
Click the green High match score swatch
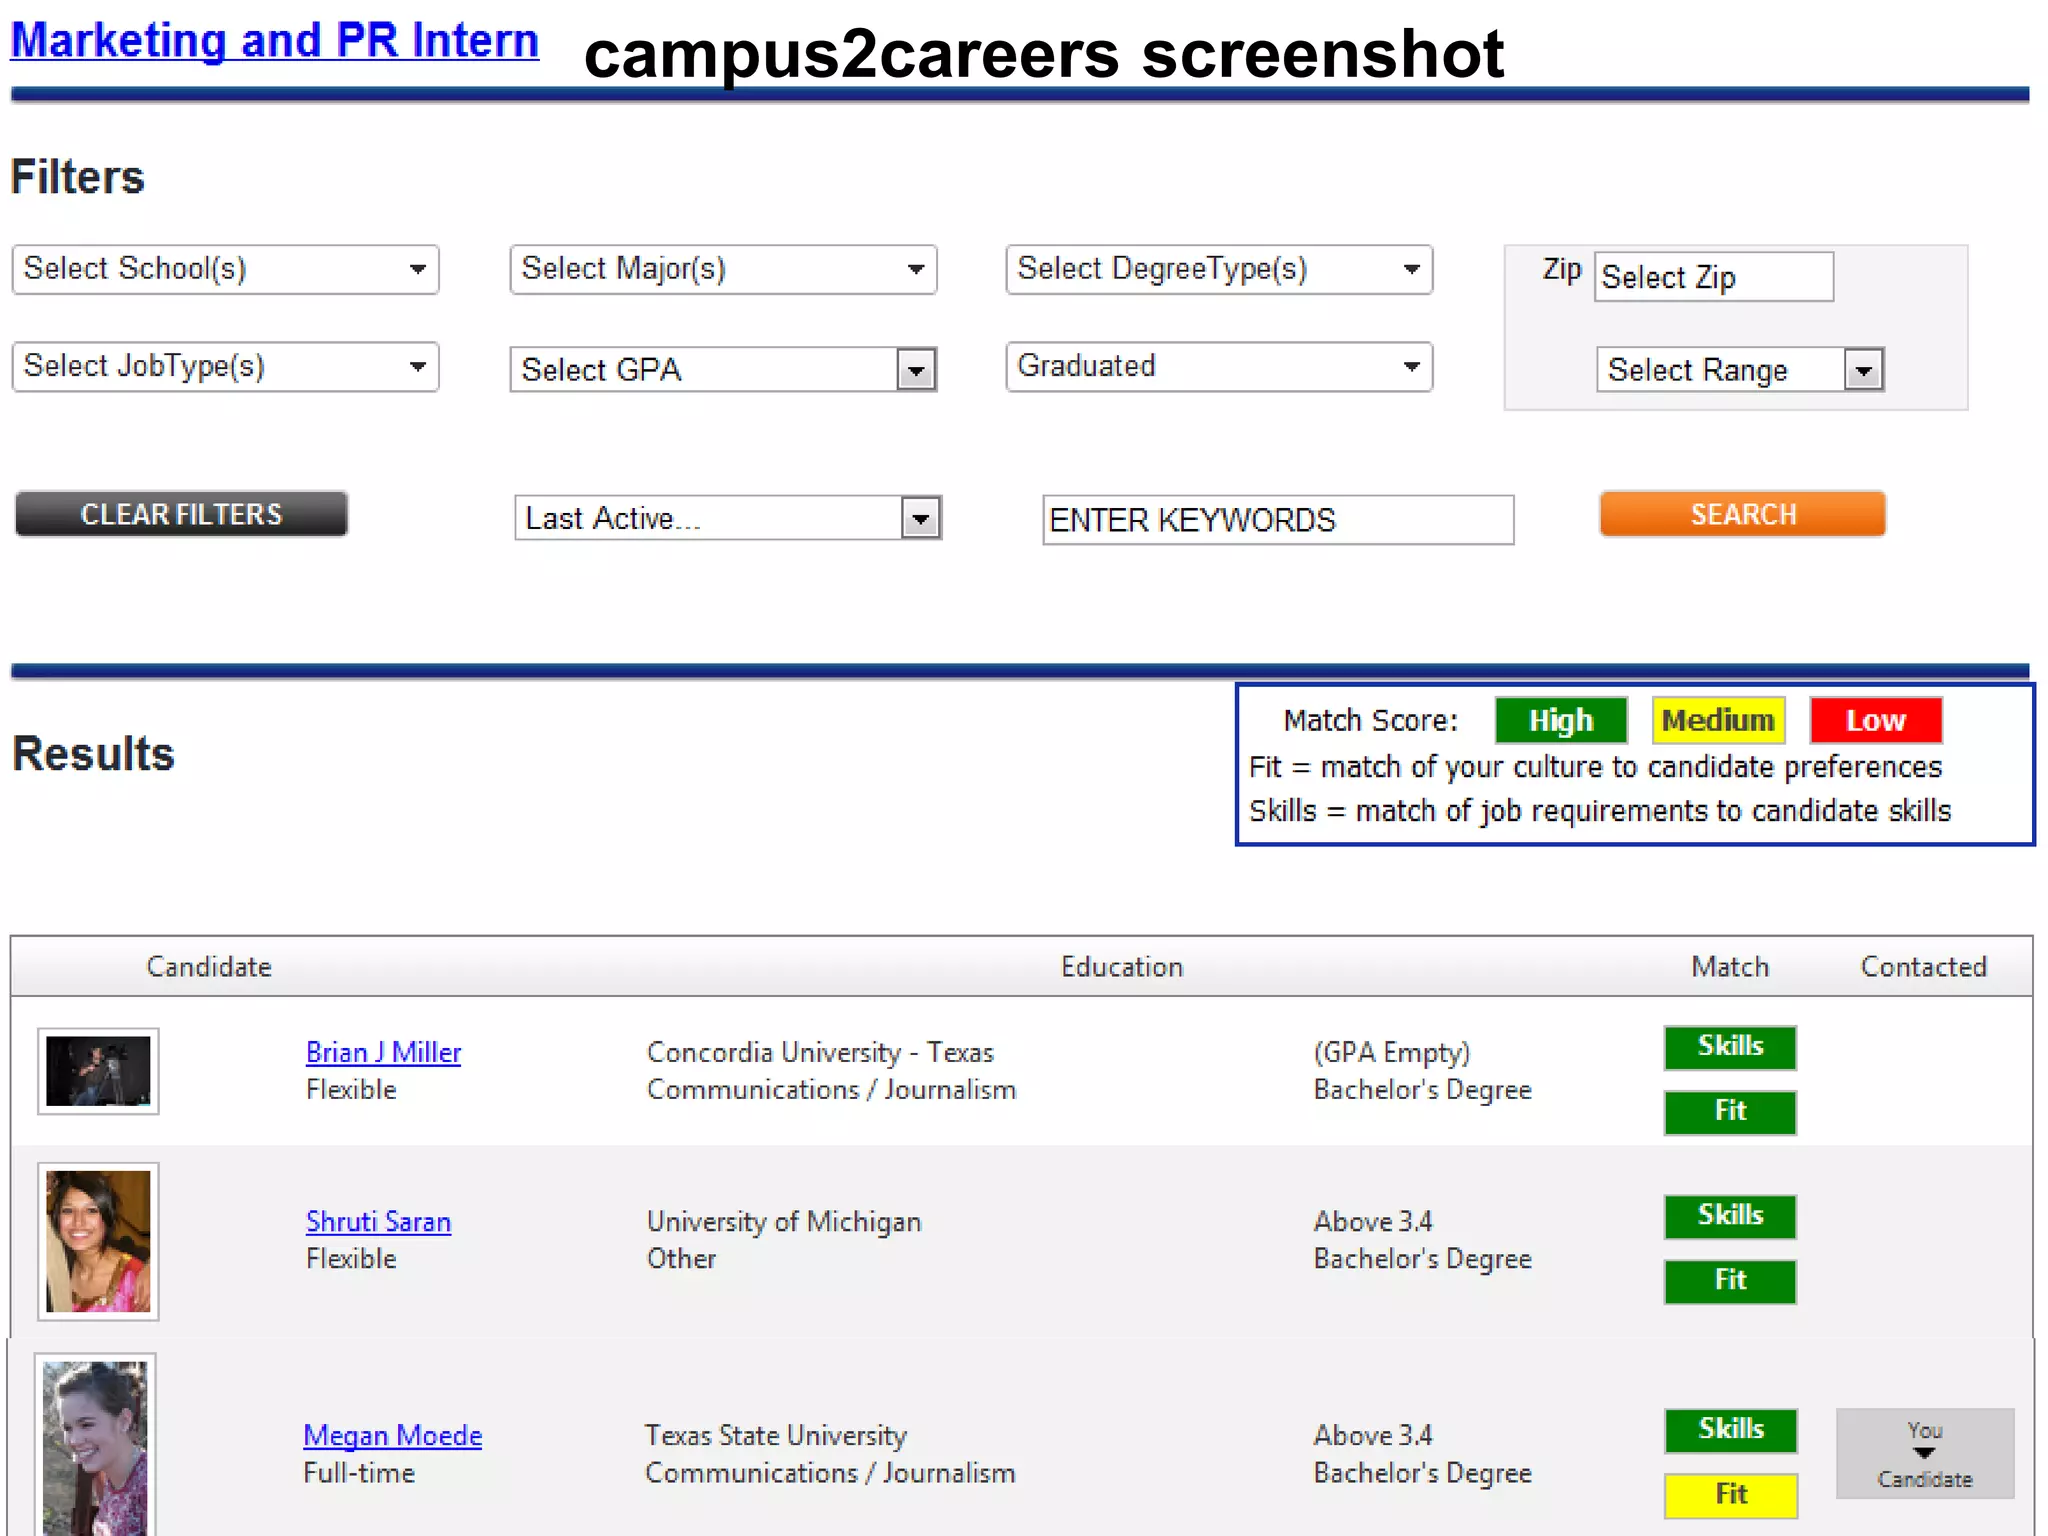[x=1561, y=720]
